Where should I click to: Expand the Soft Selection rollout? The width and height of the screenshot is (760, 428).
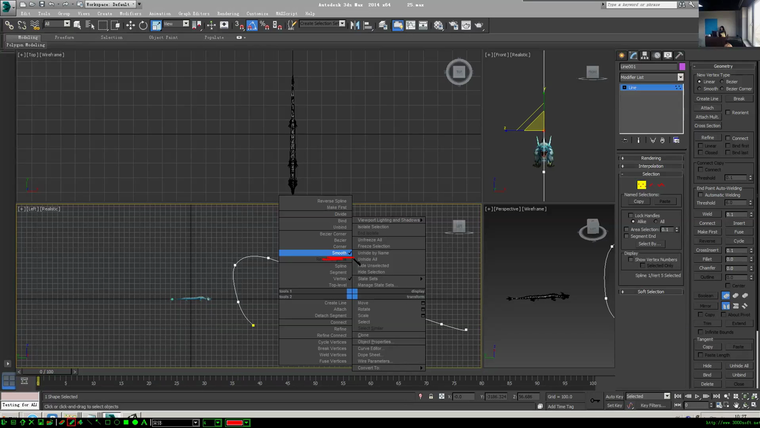(x=651, y=292)
